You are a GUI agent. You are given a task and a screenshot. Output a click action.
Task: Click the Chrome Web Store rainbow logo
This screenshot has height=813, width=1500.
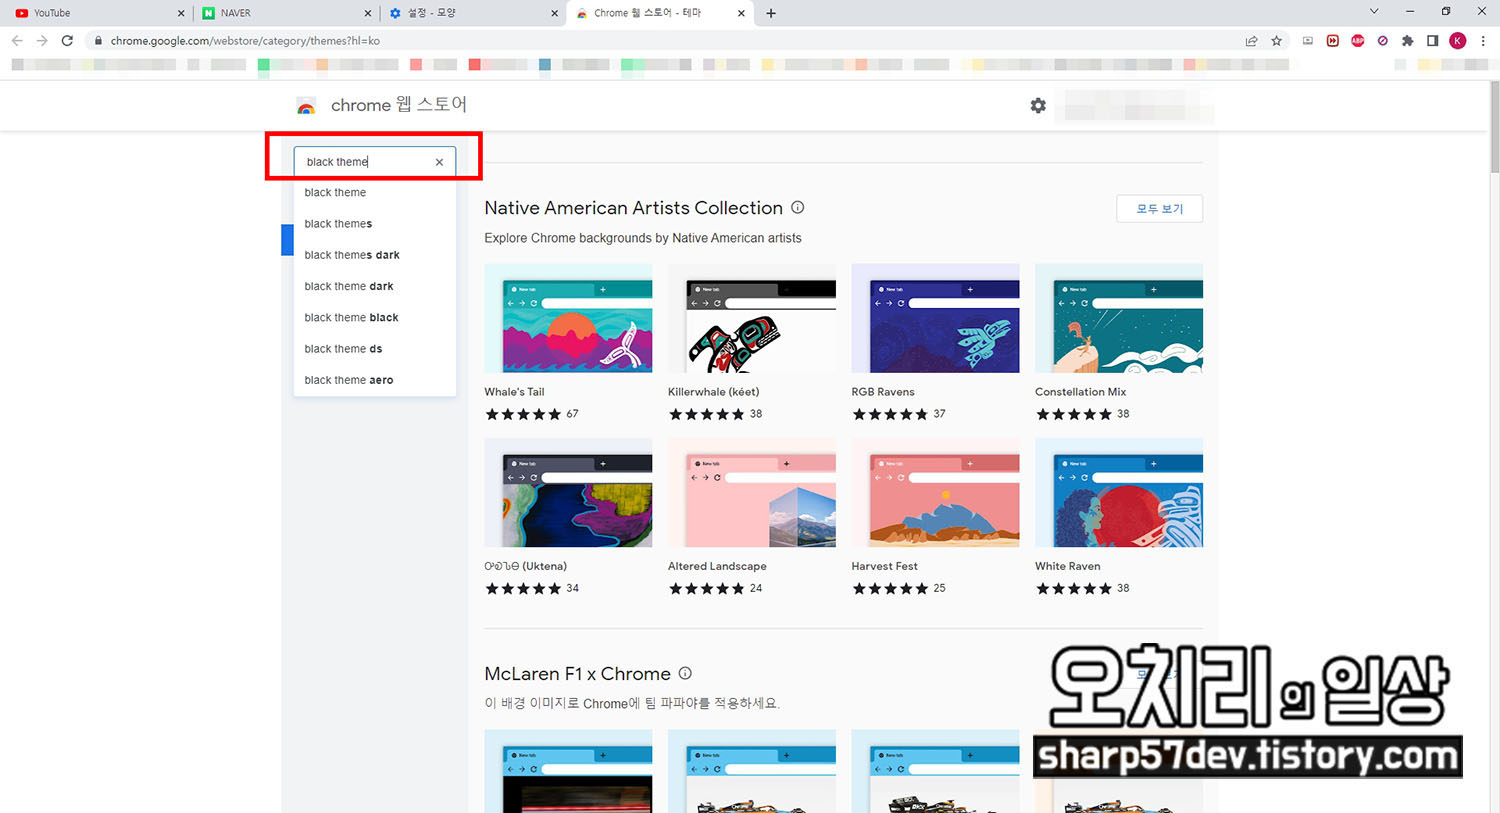click(x=306, y=106)
